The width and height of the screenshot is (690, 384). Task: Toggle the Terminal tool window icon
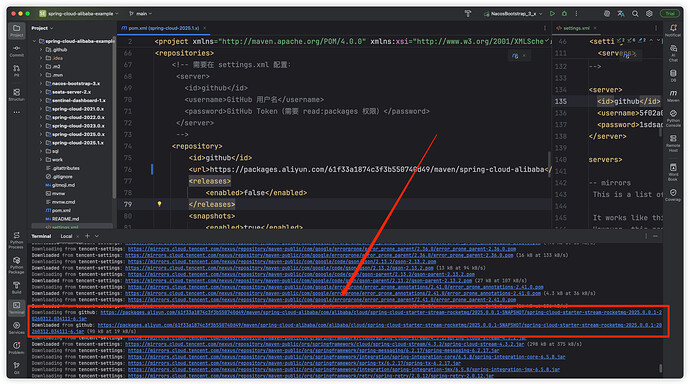click(x=16, y=307)
